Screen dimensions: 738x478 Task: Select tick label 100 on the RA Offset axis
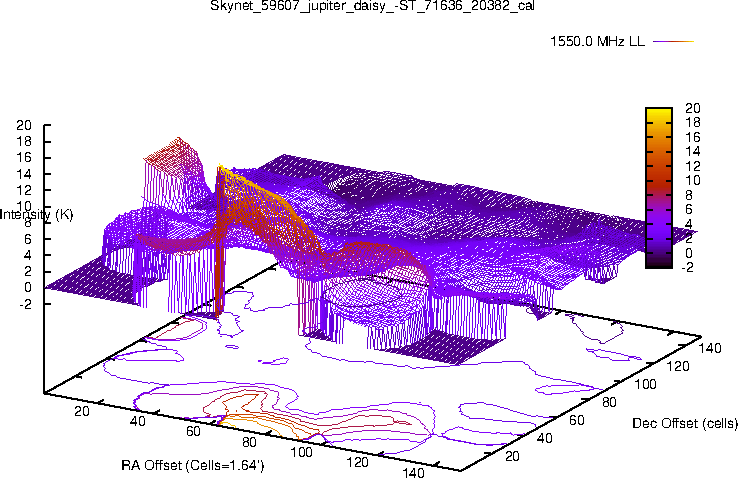coord(301,452)
